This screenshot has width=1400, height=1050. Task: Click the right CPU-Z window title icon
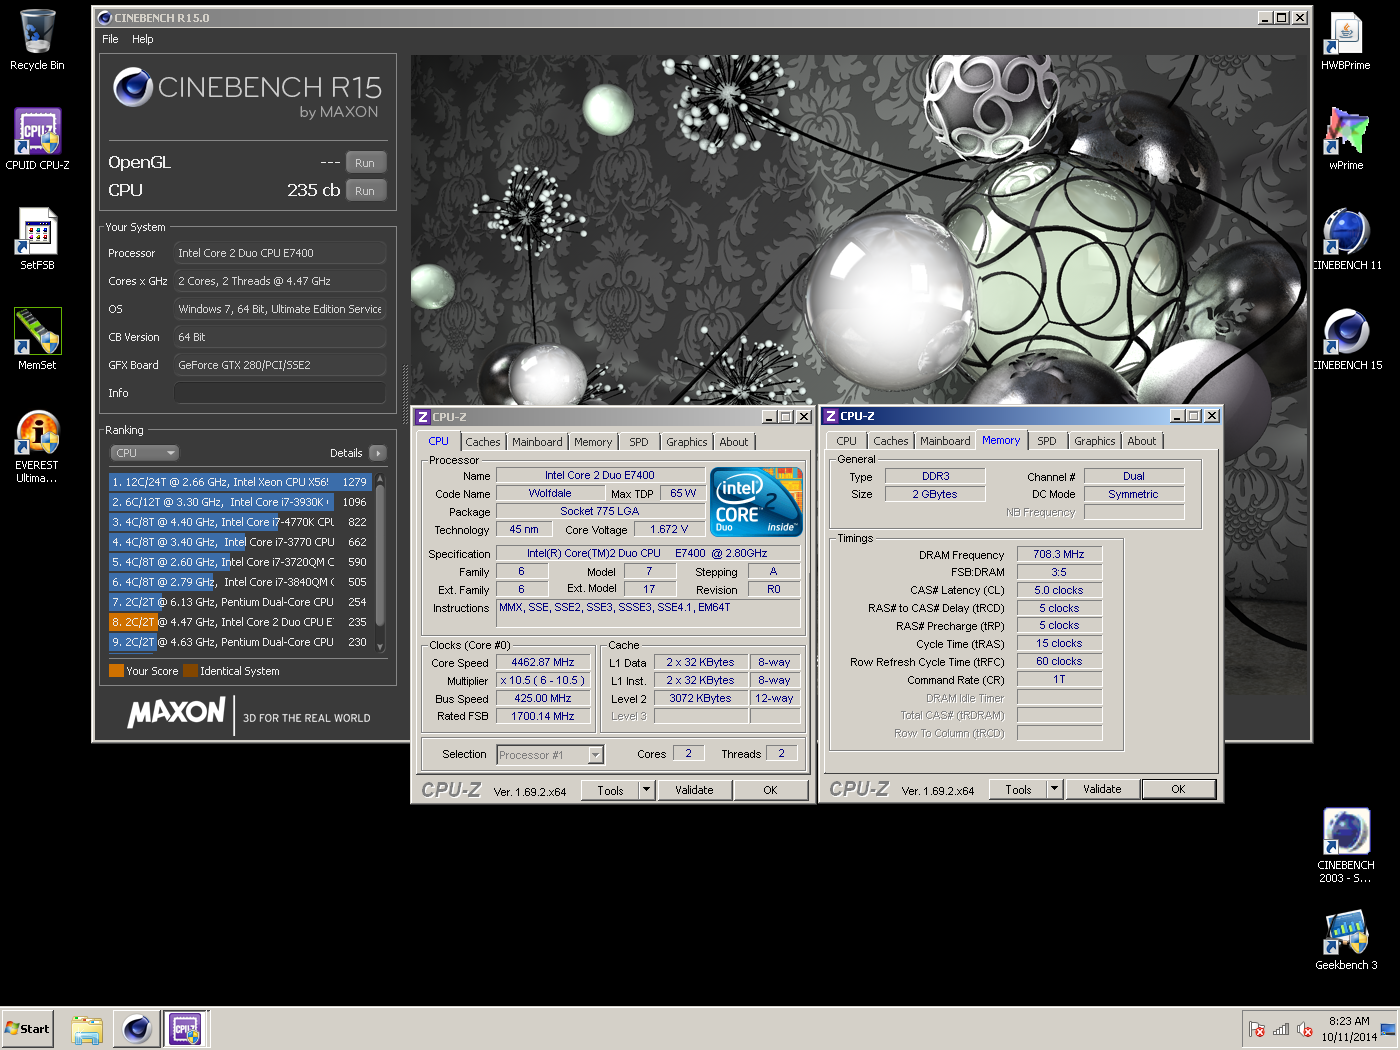click(831, 416)
